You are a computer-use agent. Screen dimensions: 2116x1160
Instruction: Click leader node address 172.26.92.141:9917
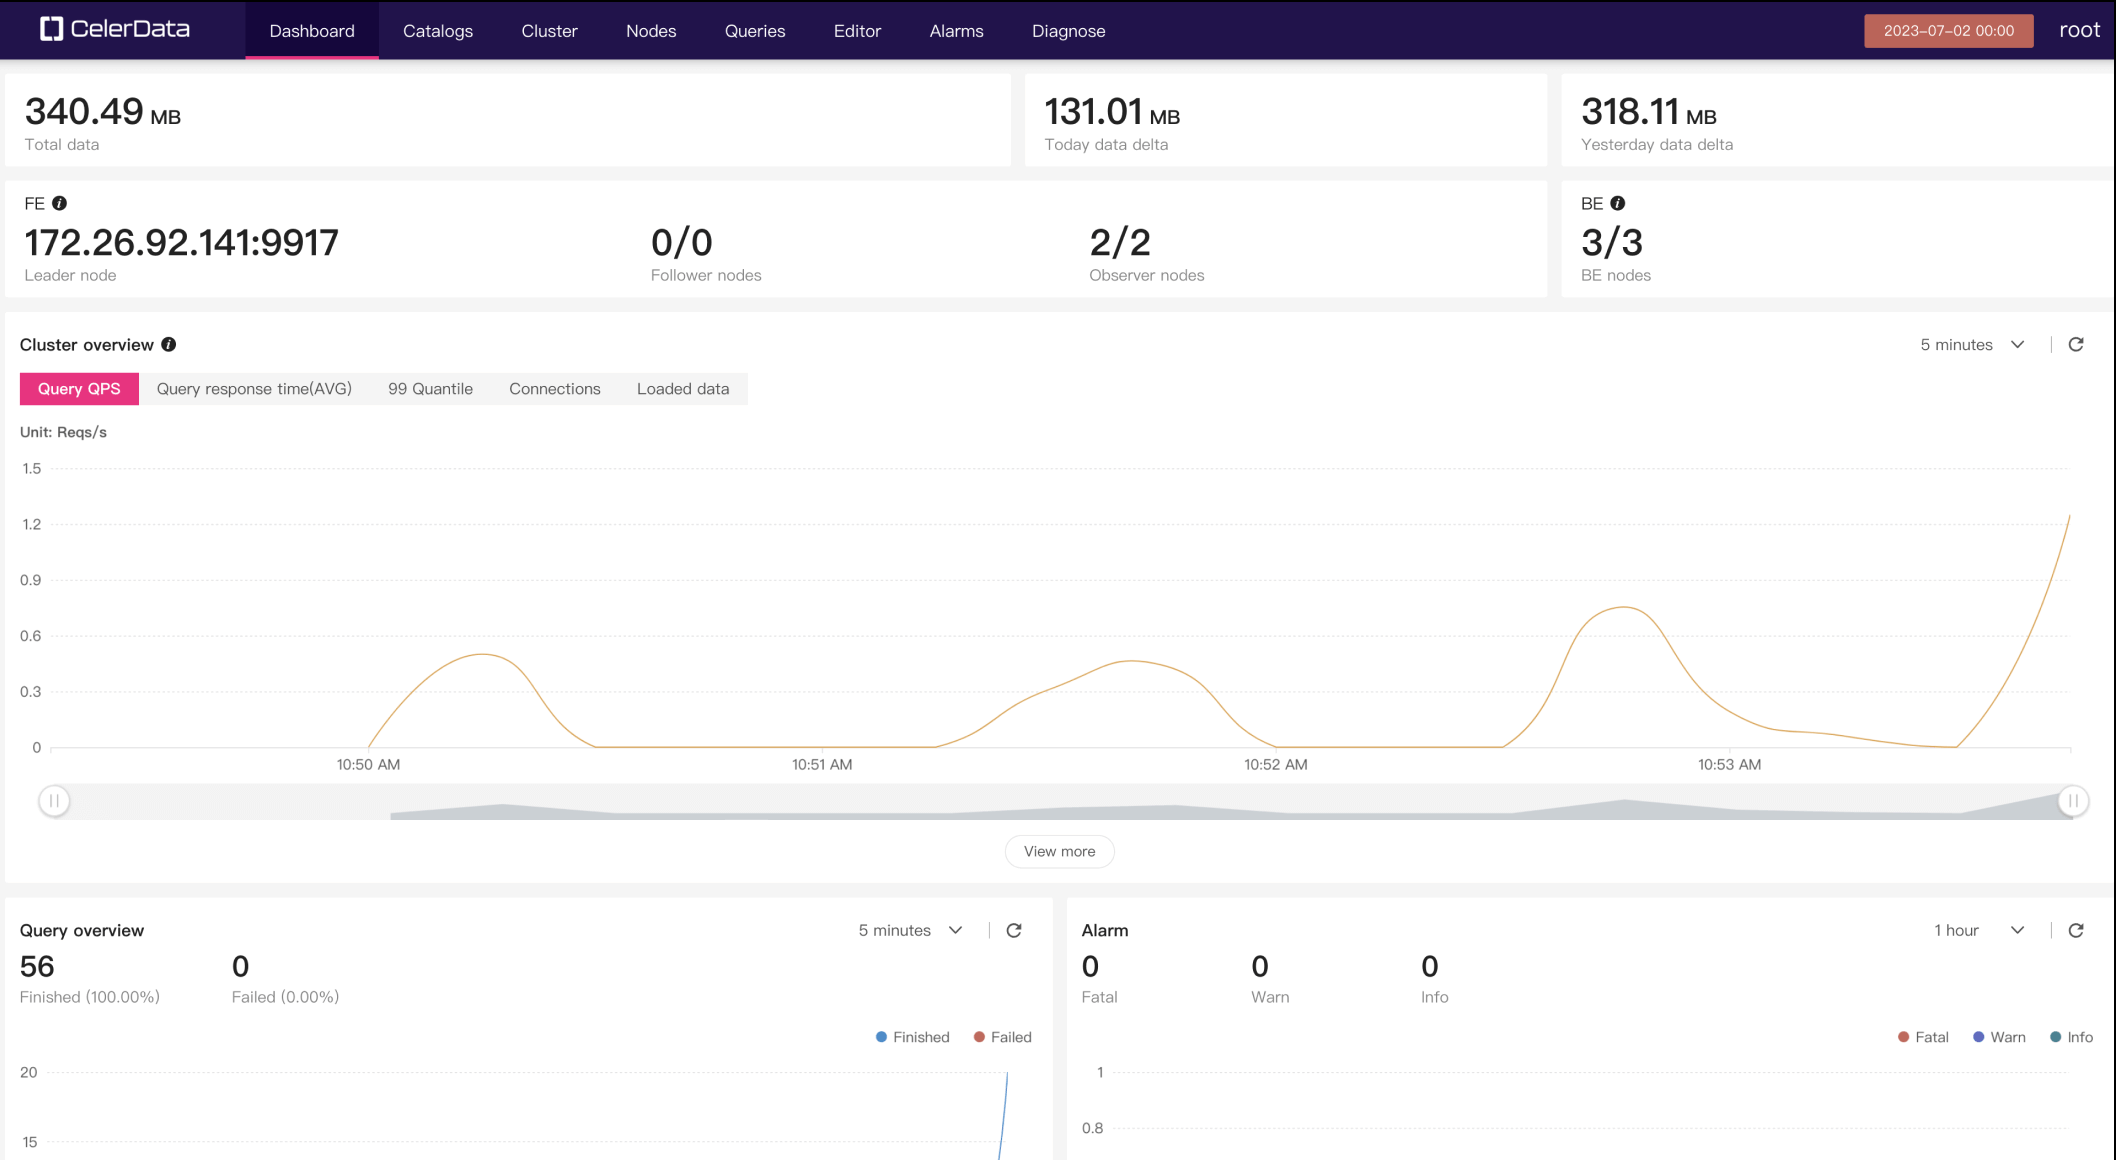[182, 242]
